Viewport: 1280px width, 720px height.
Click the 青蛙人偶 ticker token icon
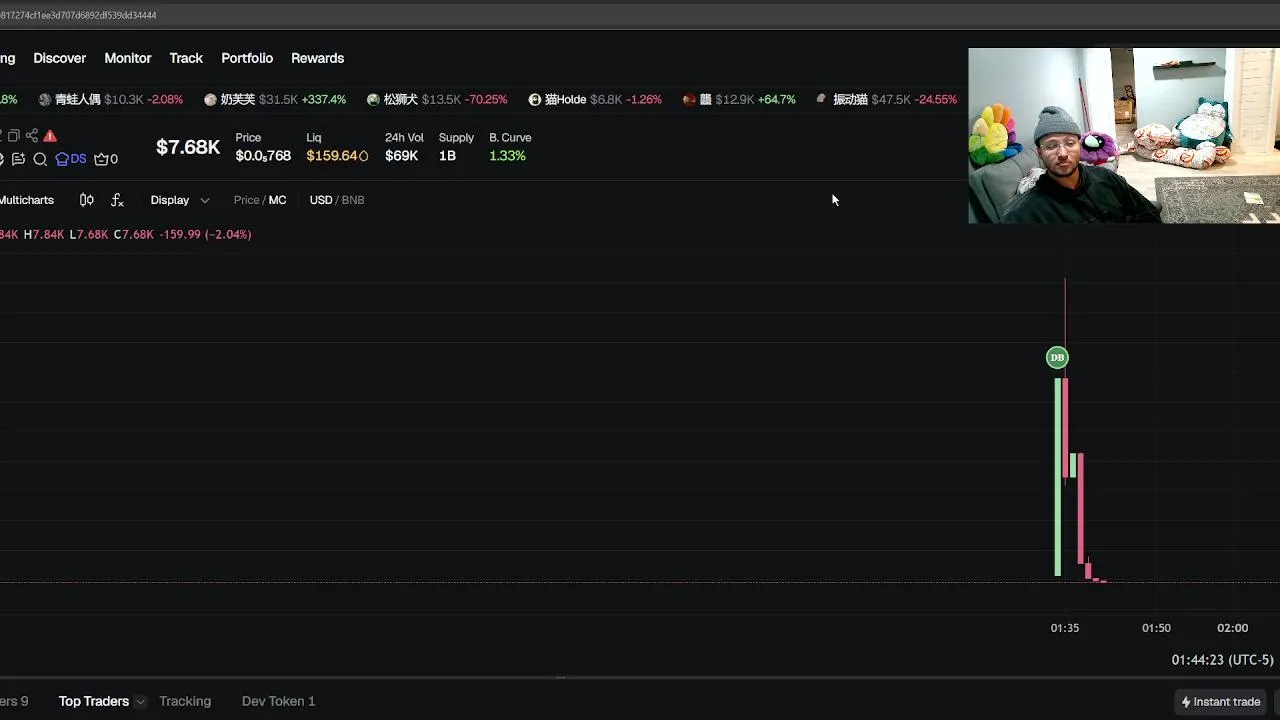pyautogui.click(x=45, y=100)
